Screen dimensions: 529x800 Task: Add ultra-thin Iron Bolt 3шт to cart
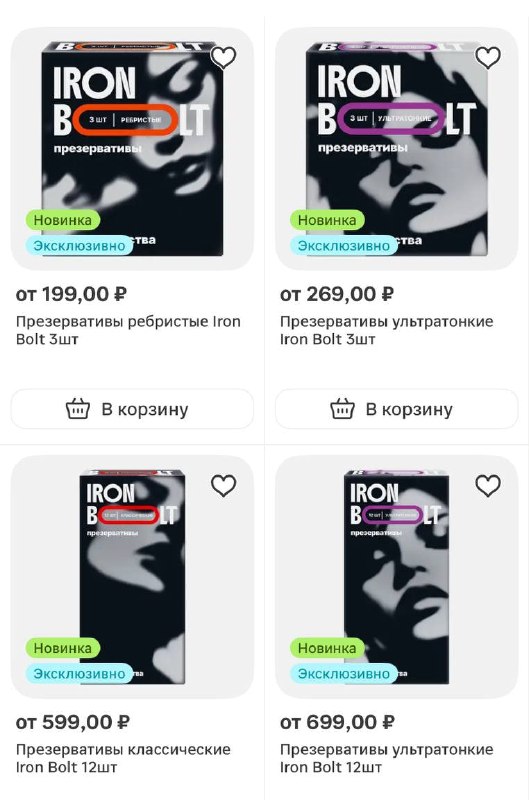tap(396, 409)
